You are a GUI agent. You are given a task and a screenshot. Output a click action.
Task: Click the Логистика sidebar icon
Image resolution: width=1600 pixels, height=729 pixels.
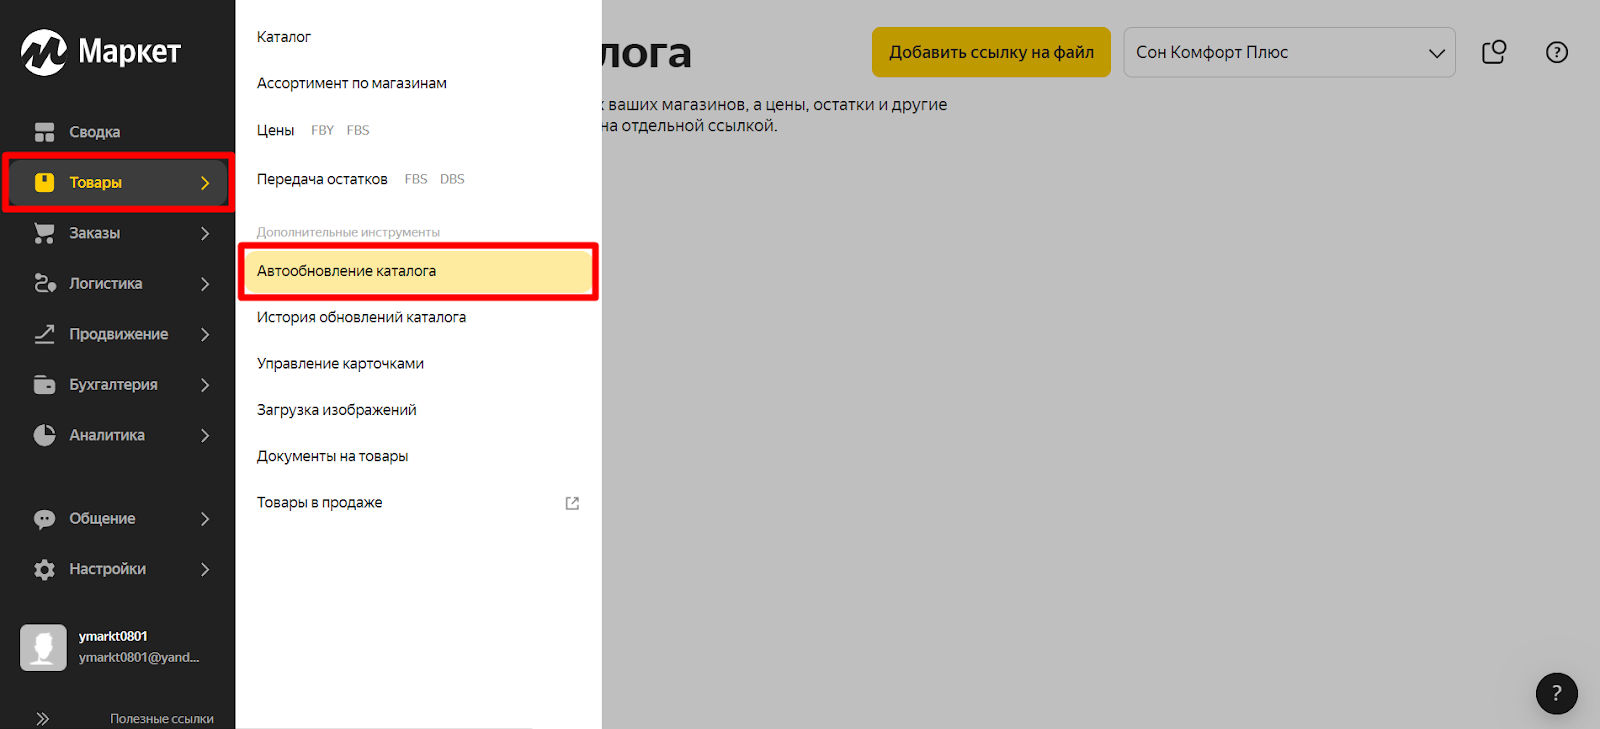point(44,284)
